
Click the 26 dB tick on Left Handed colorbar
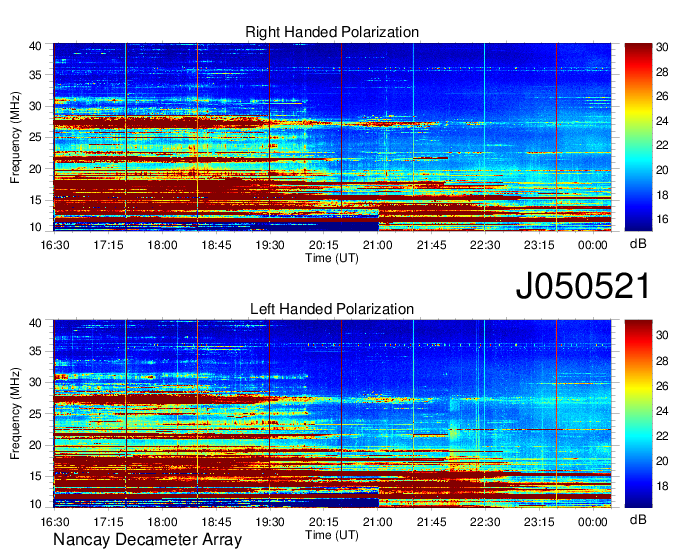pos(662,386)
